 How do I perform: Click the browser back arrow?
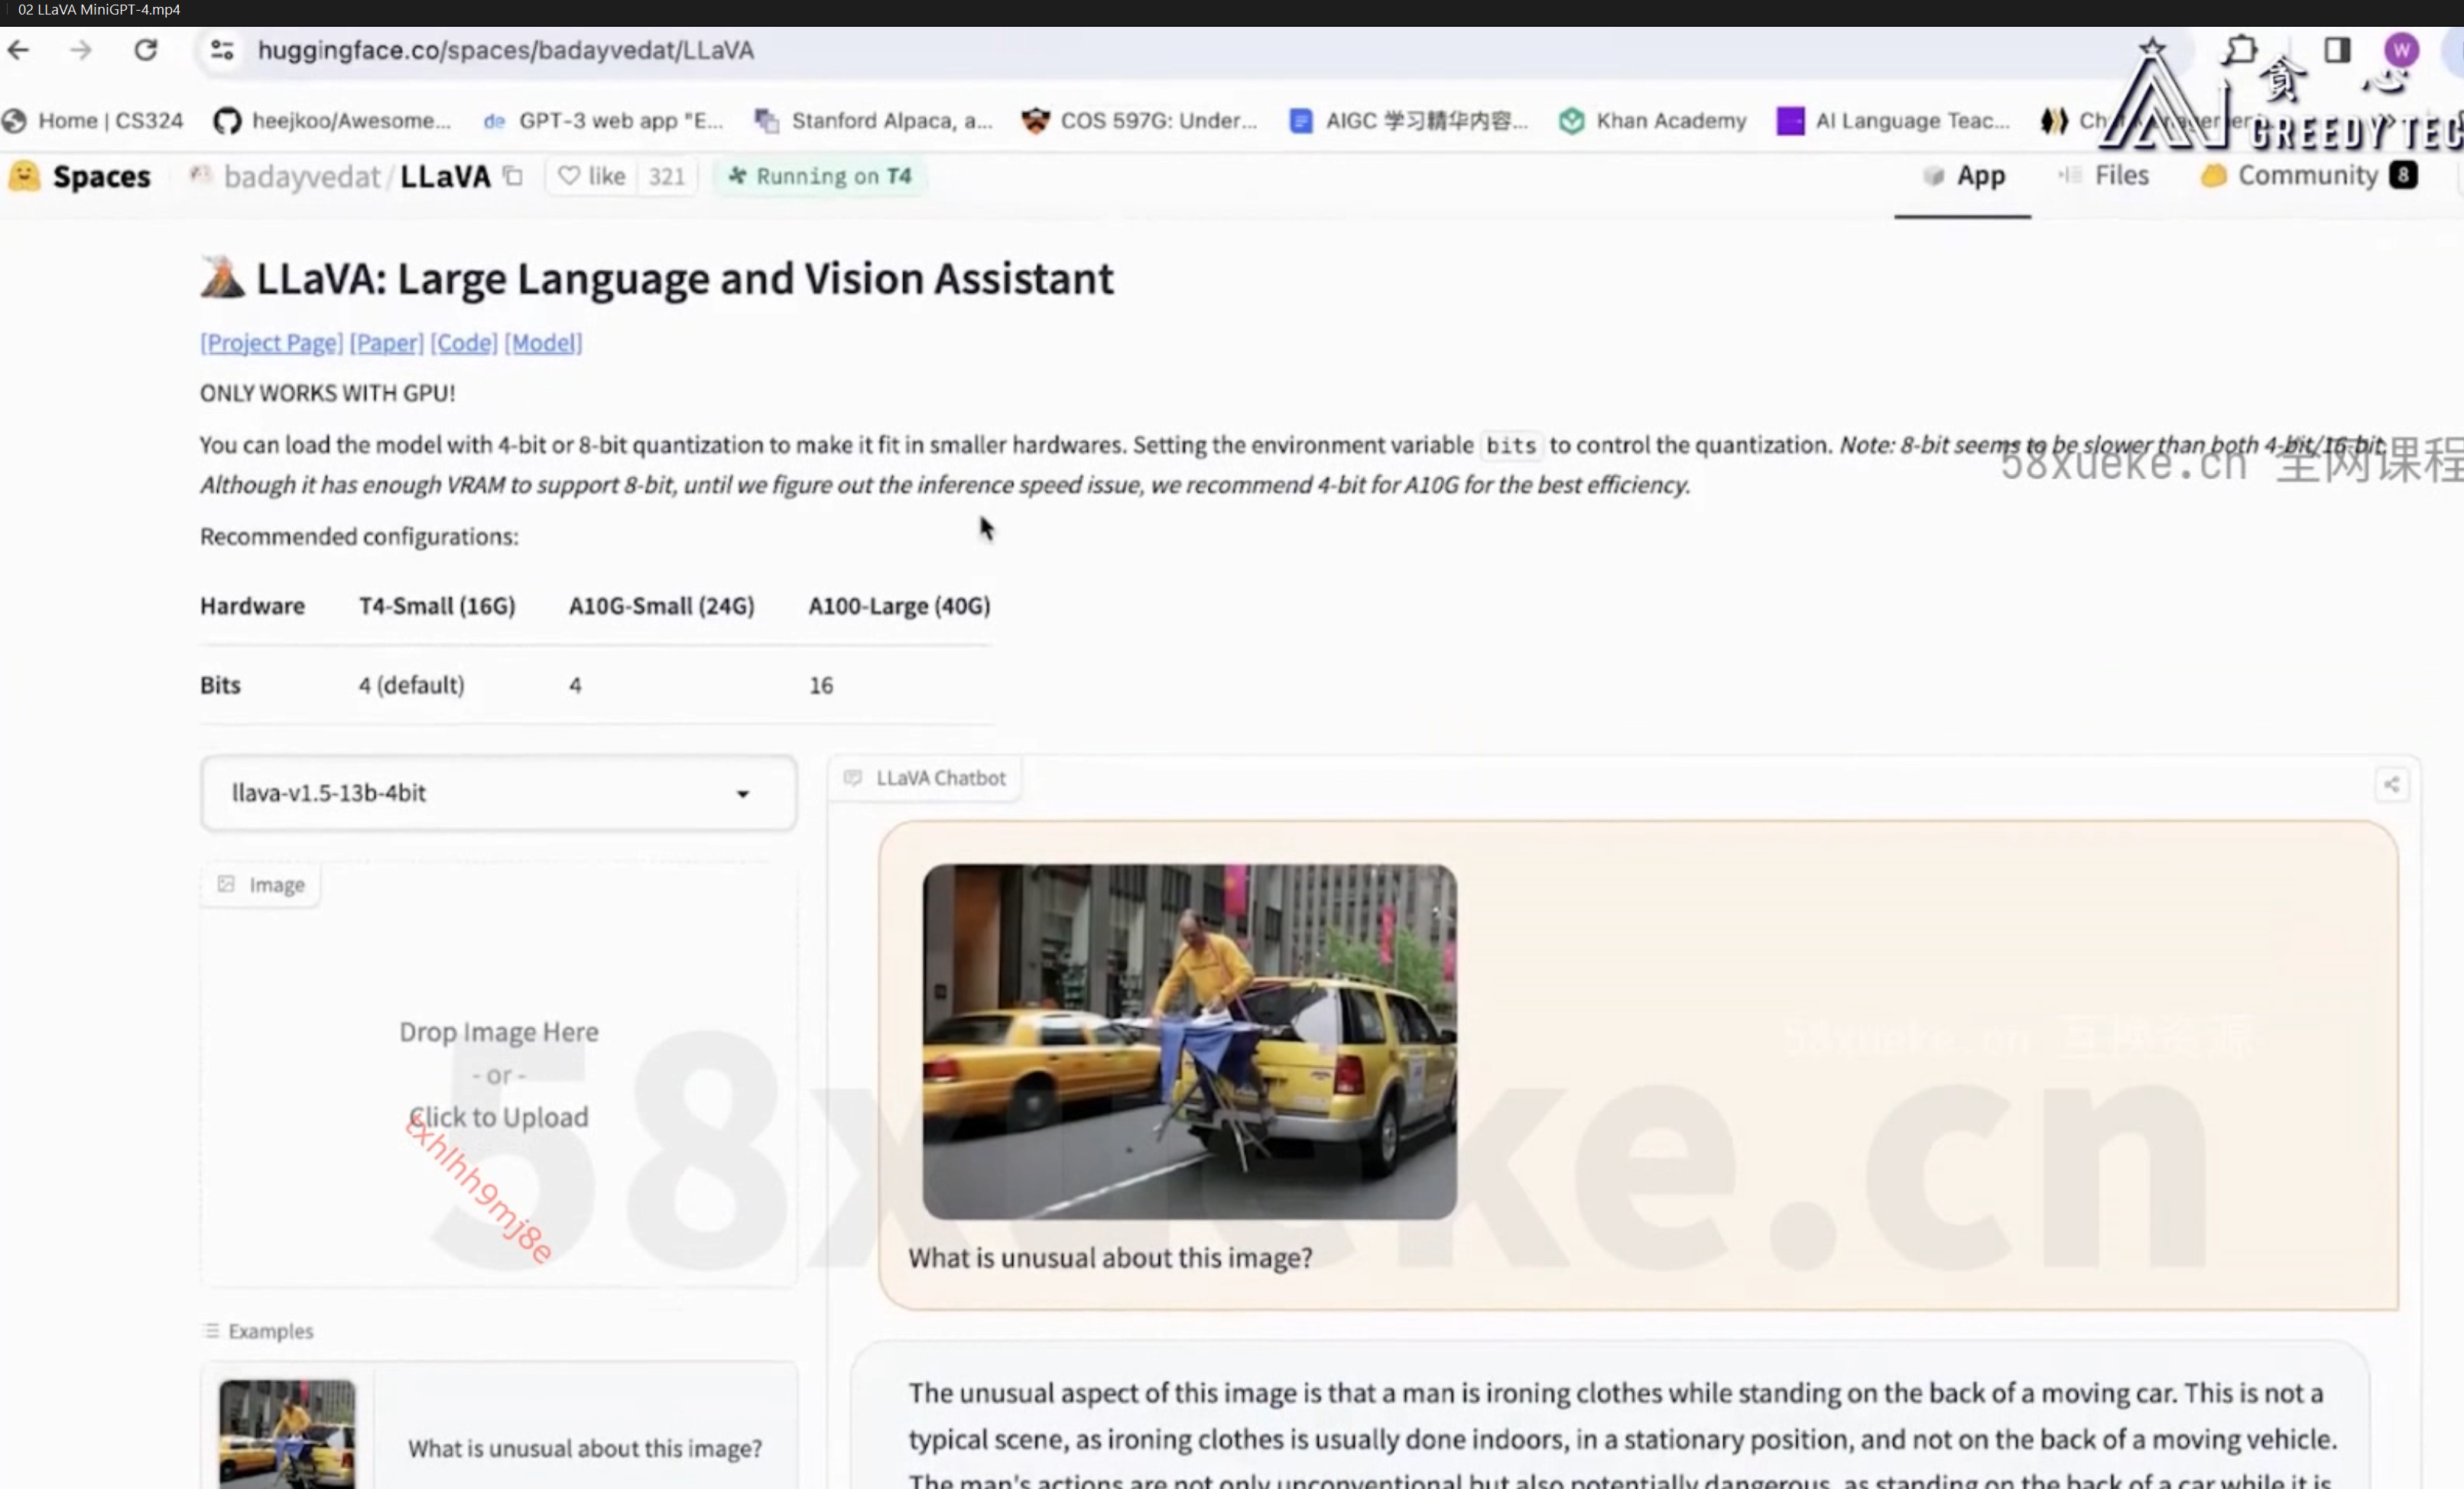(19, 50)
